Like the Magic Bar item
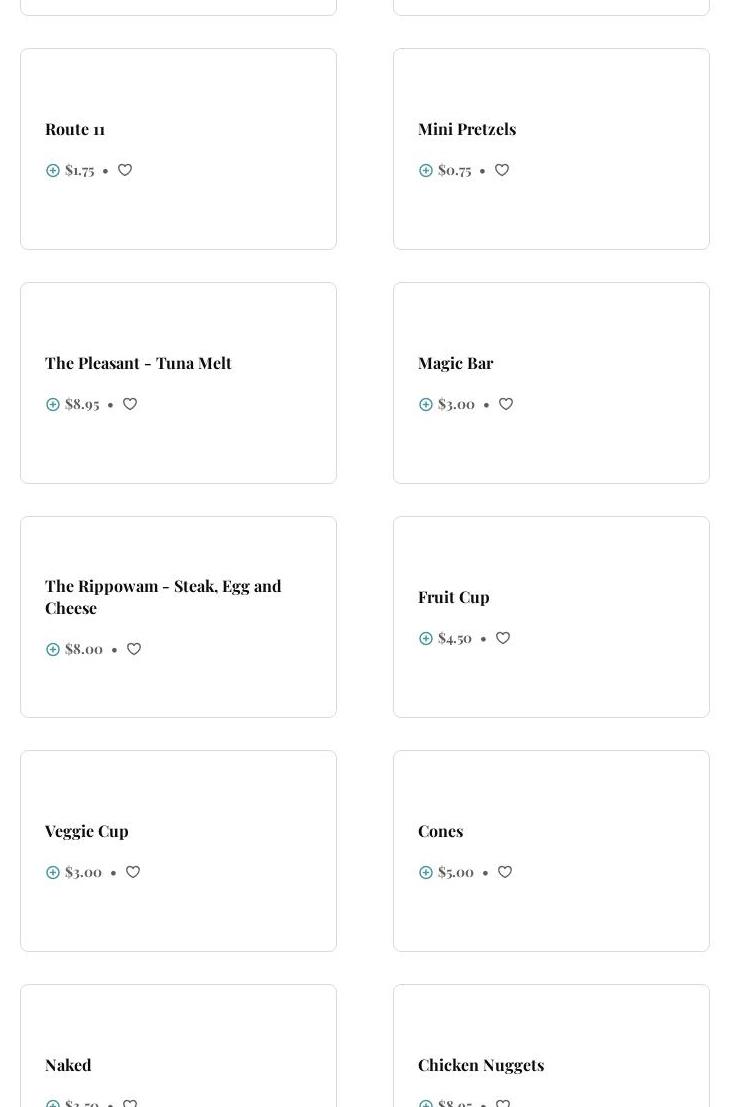 pos(506,404)
